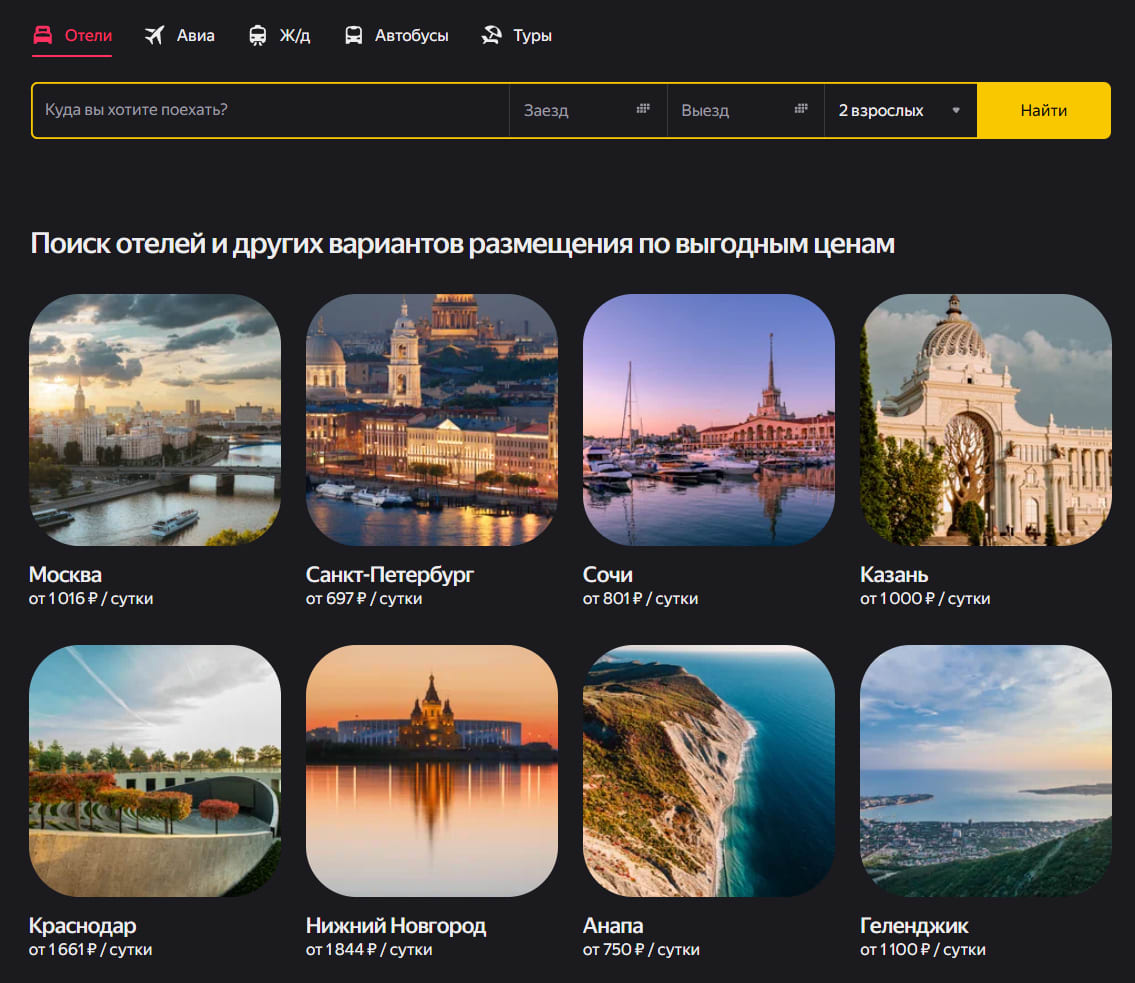The image size is (1135, 983).
Task: Switch to the Туры tab label
Action: tap(532, 35)
